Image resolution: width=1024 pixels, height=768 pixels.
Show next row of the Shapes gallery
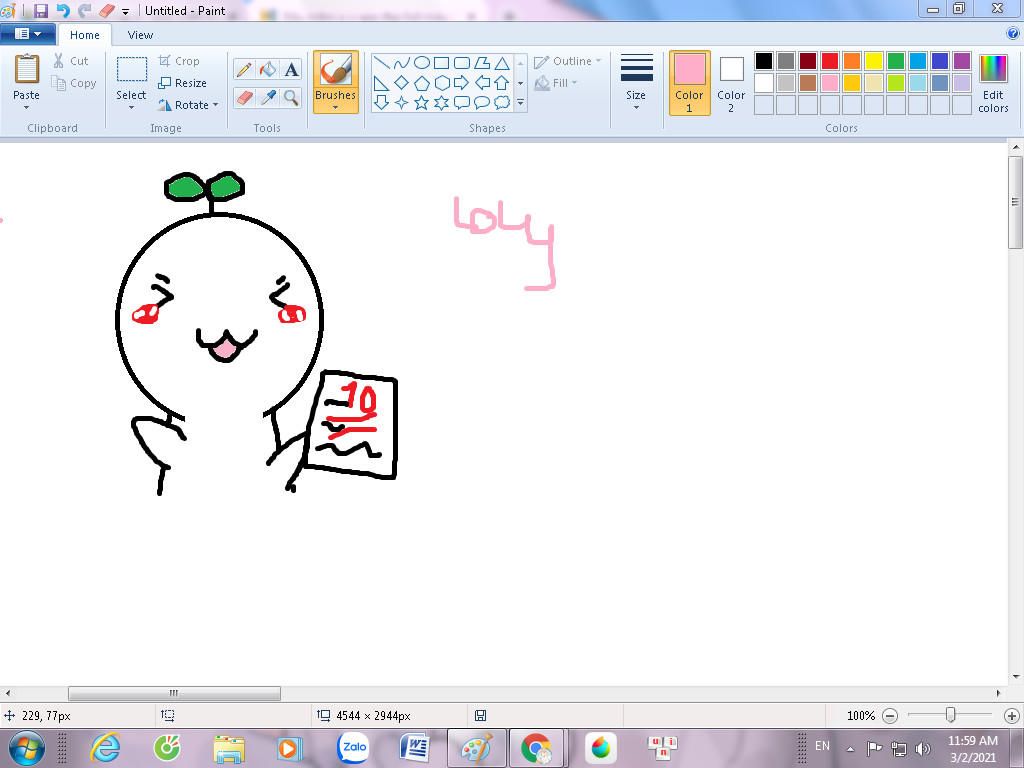pos(520,83)
